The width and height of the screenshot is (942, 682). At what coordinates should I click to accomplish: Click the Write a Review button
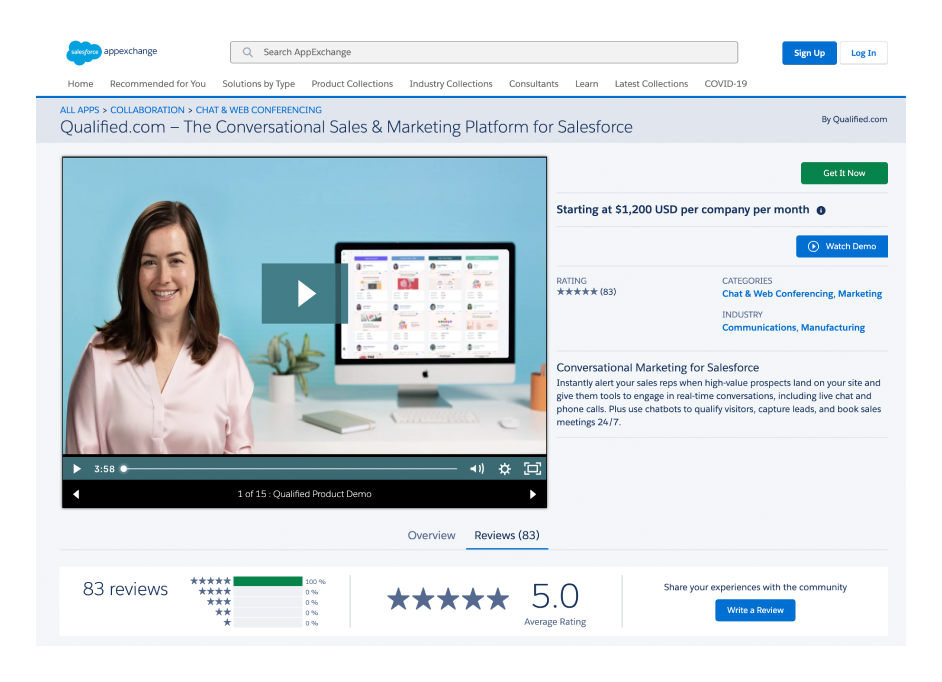[755, 610]
